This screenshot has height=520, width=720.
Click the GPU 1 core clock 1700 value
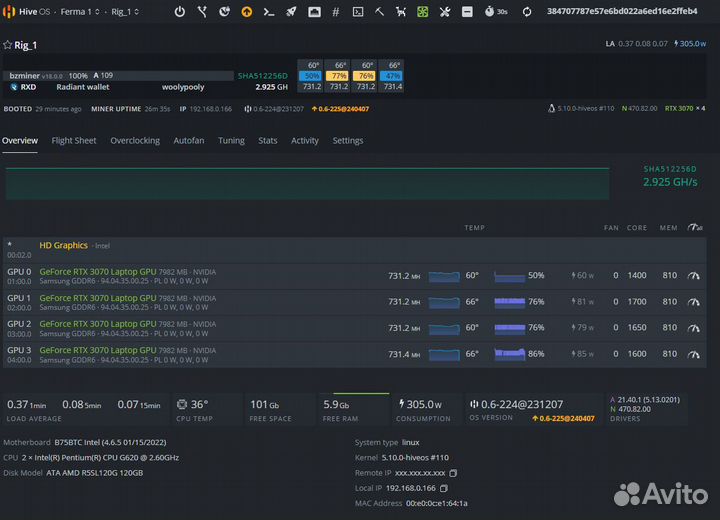(x=637, y=302)
